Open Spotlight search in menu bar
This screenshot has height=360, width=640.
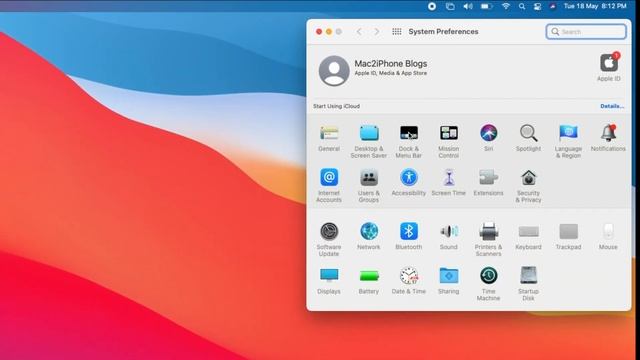(522, 6)
